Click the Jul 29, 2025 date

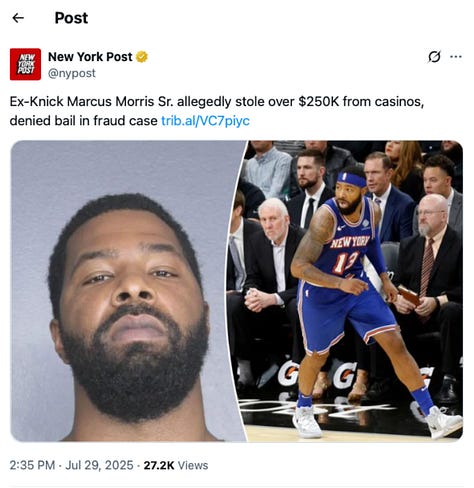(x=99, y=465)
